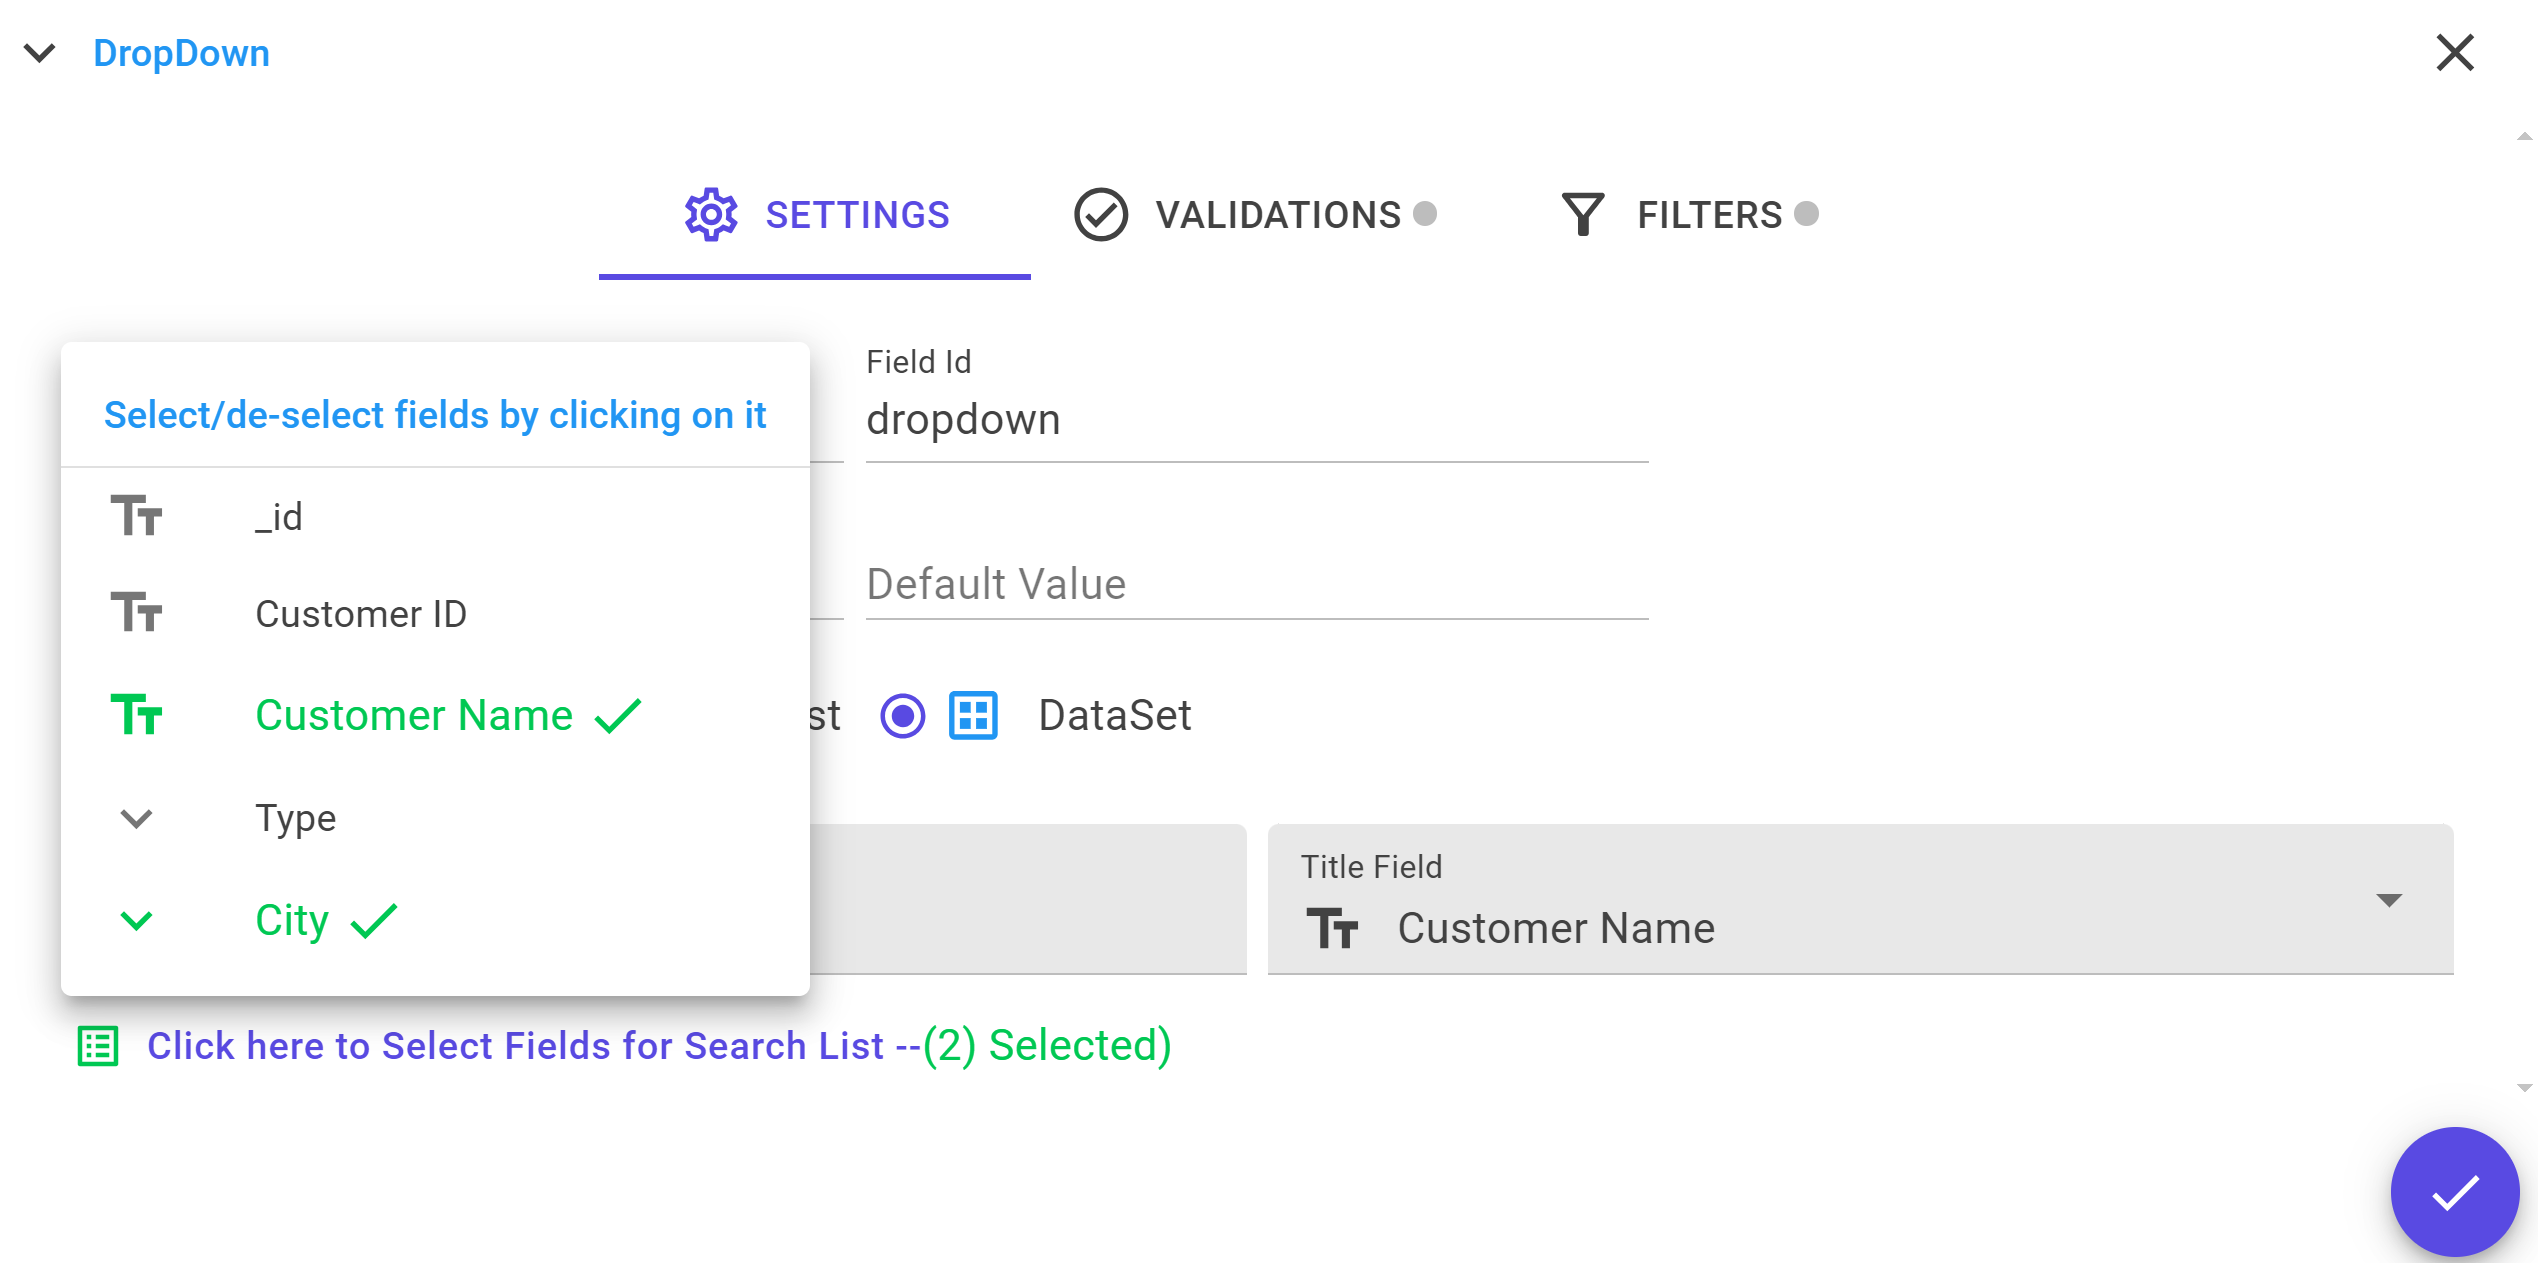Image resolution: width=2538 pixels, height=1263 pixels.
Task: Click into the Field Id input
Action: 1257,420
